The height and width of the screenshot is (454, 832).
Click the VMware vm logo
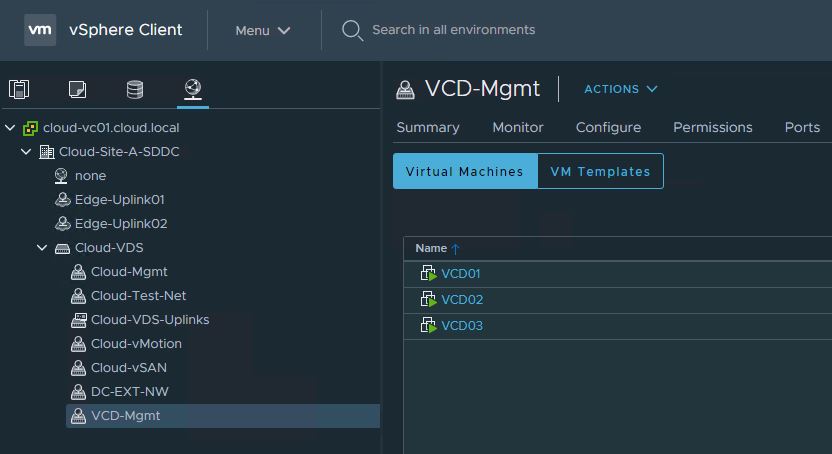[x=40, y=30]
